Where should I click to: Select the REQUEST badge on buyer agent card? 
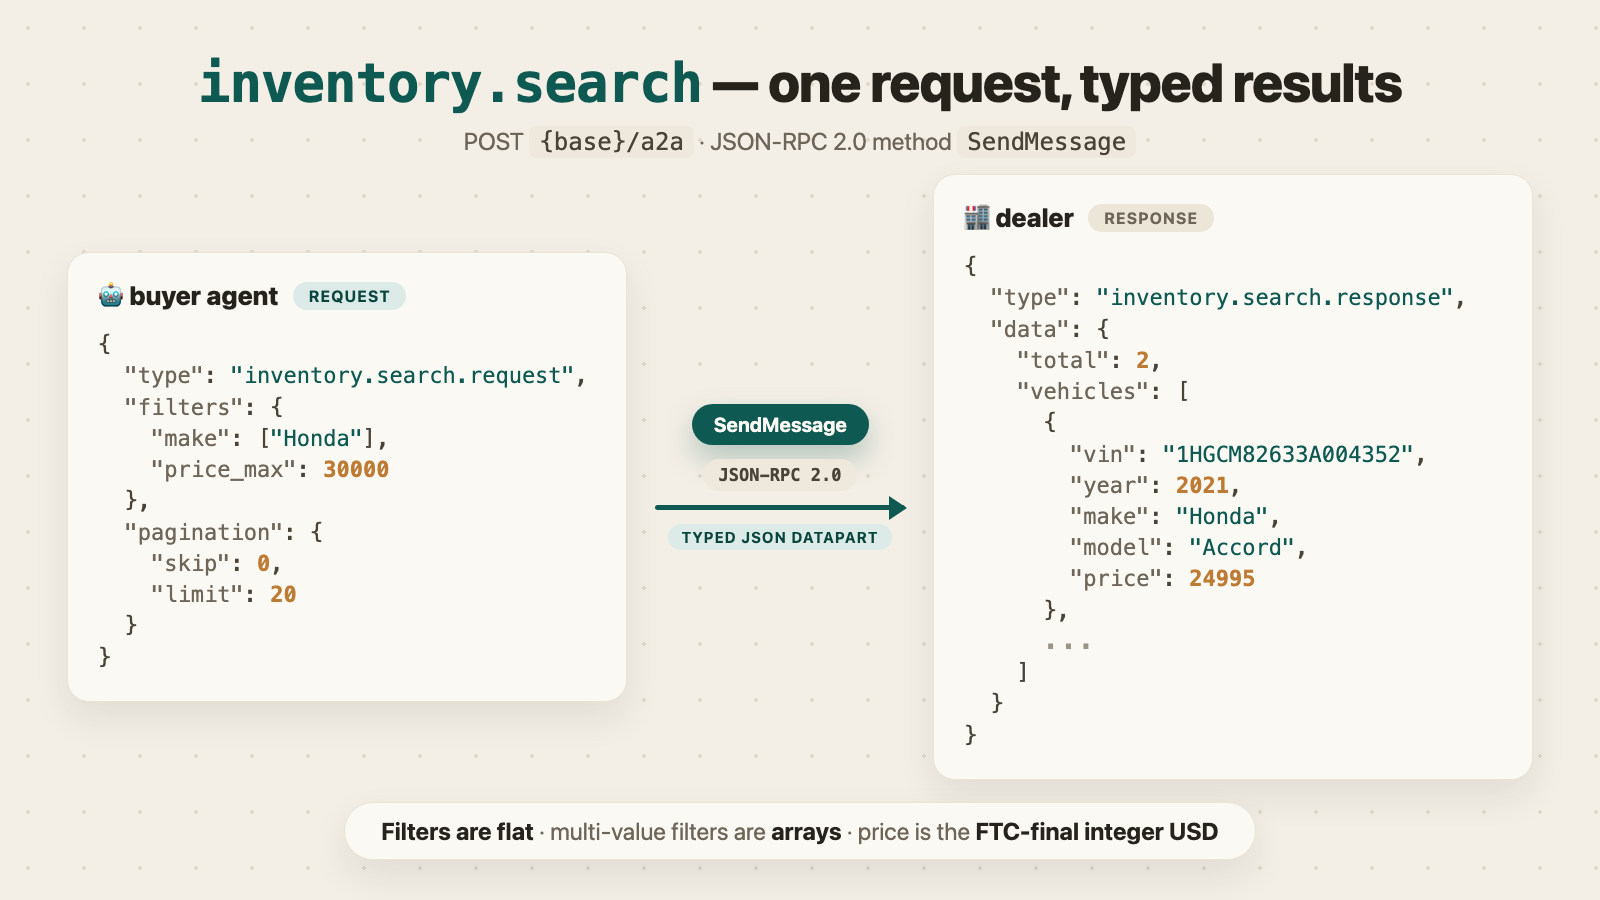pos(349,296)
